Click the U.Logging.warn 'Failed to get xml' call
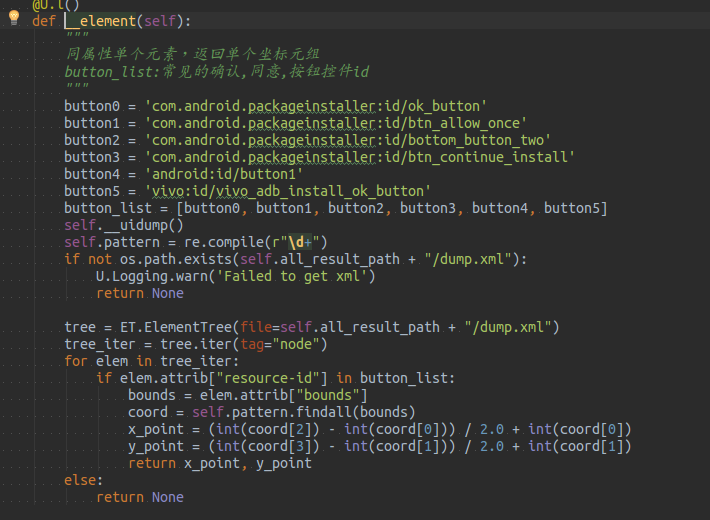Viewport: 710px width, 520px height. coord(235,276)
